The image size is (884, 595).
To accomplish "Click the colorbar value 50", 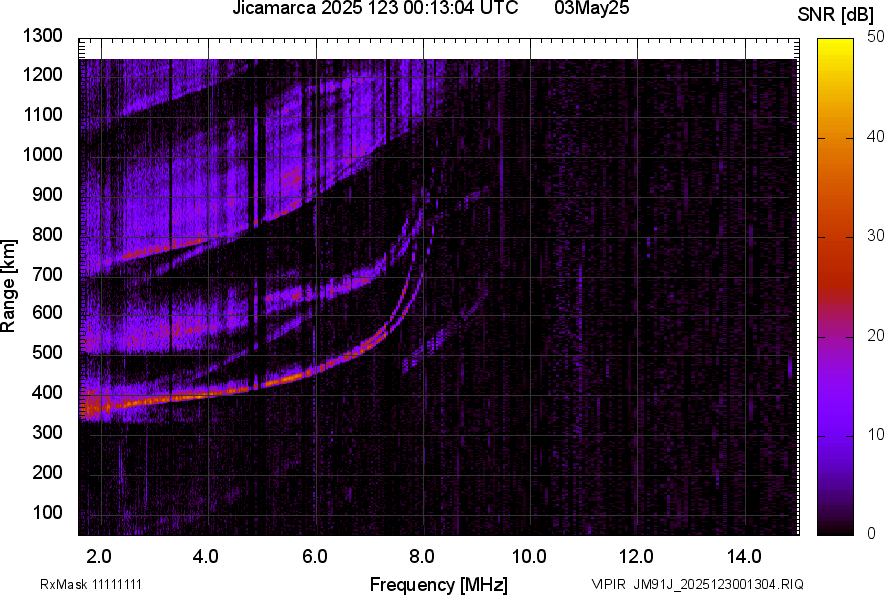I will [876, 37].
